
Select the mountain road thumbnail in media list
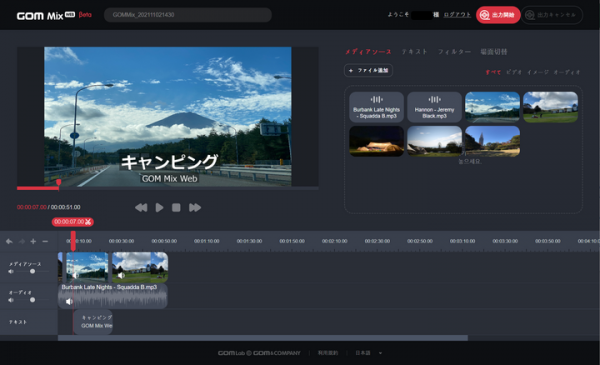[492, 107]
